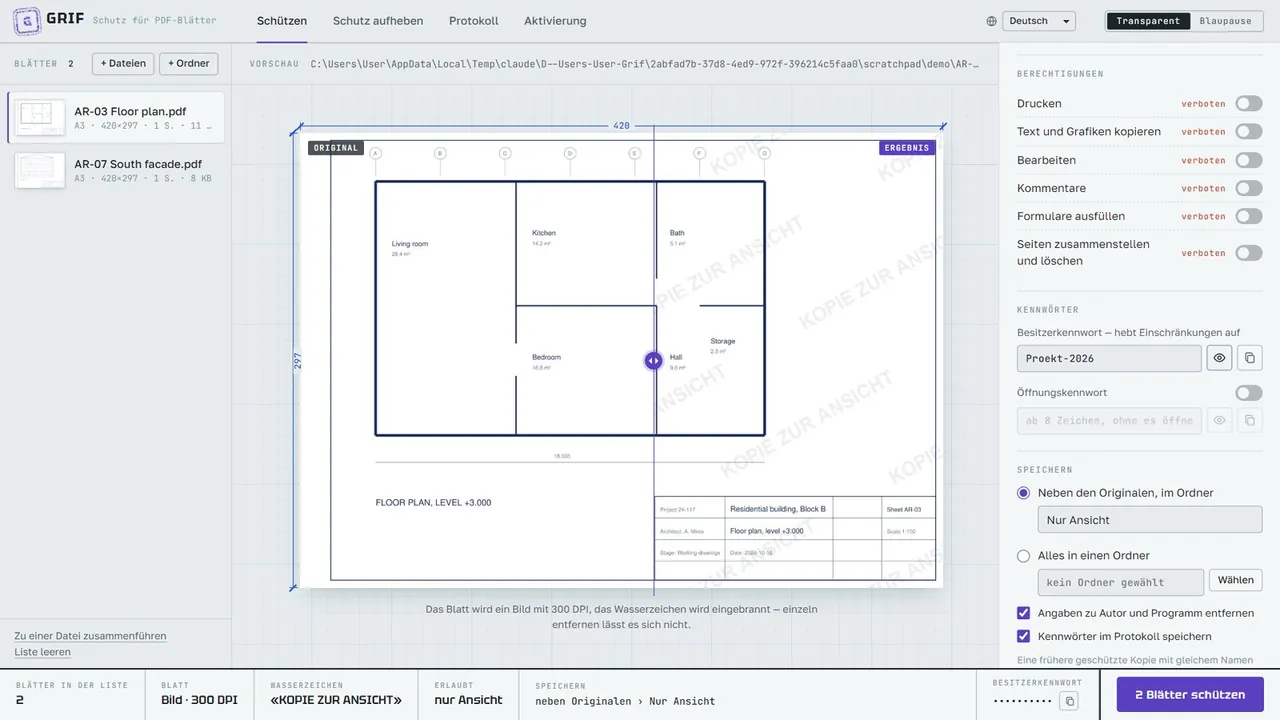
Task: Open the Schutz aufheben tab
Action: click(x=378, y=21)
